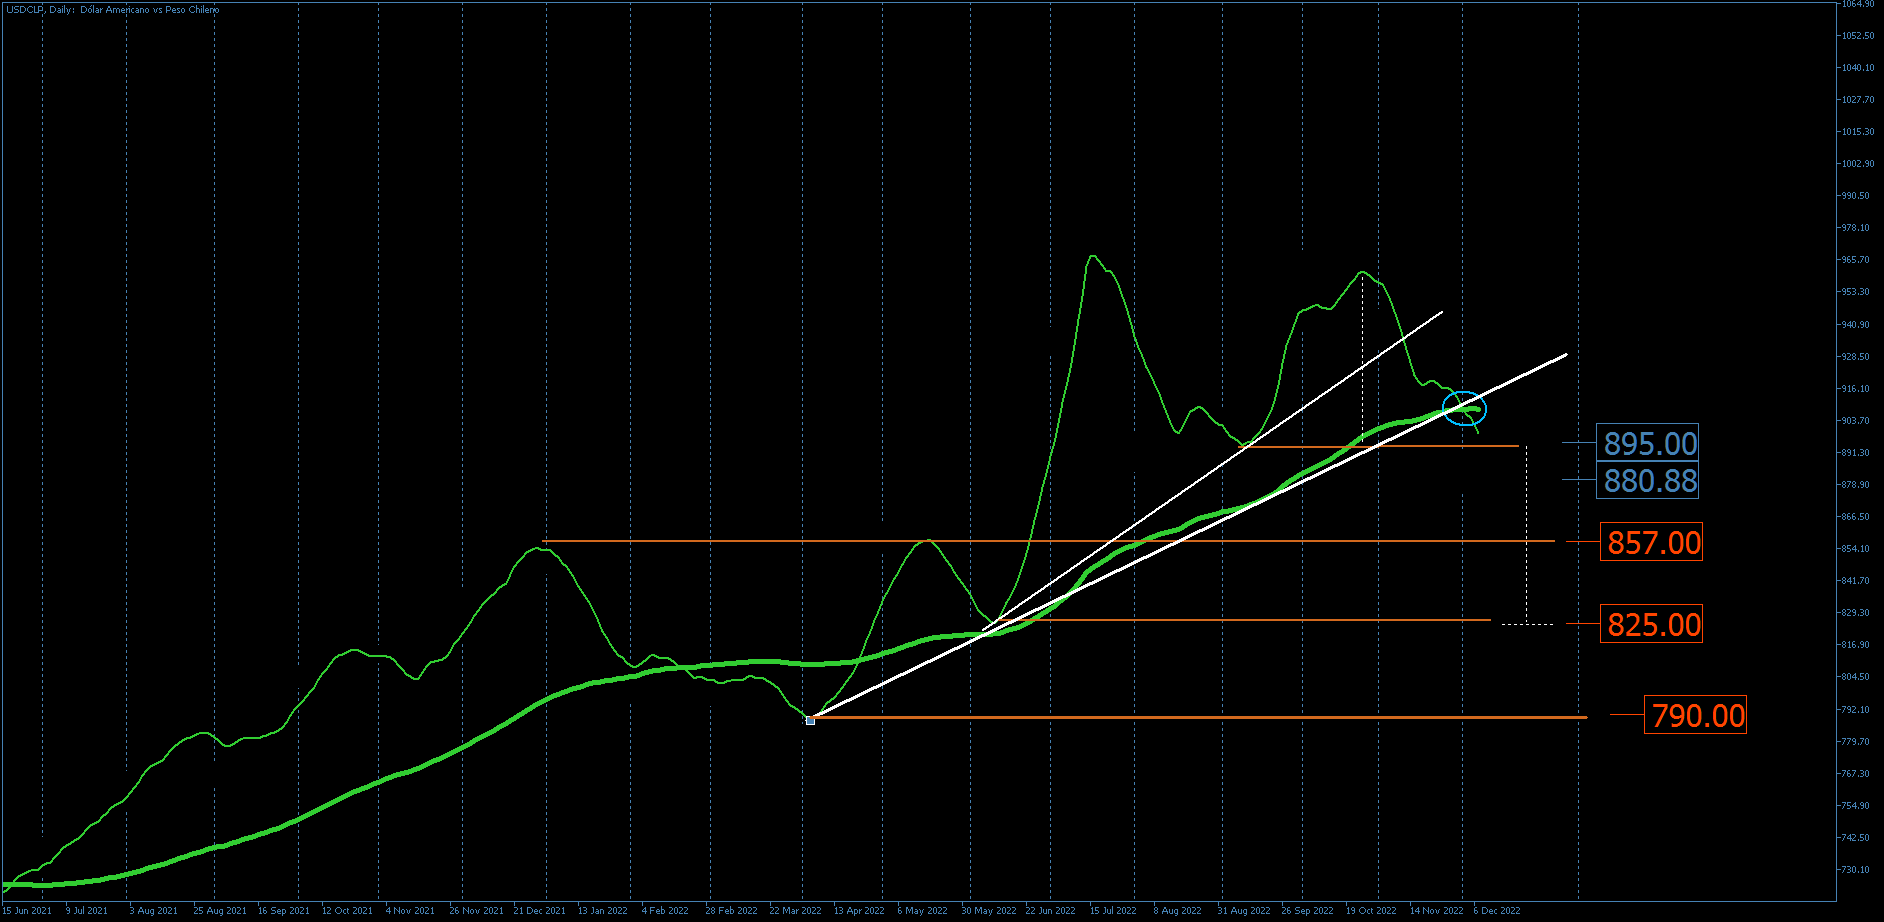The image size is (1884, 922).
Task: Select the 790.00 orange price label
Action: [x=1697, y=715]
